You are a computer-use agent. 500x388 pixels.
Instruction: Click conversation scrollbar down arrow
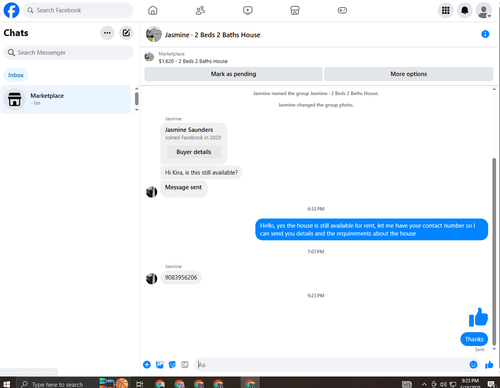coord(494,349)
